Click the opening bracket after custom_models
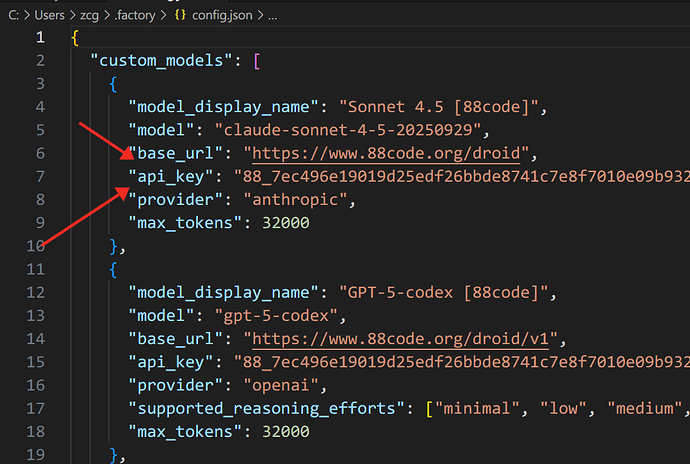 [x=257, y=61]
